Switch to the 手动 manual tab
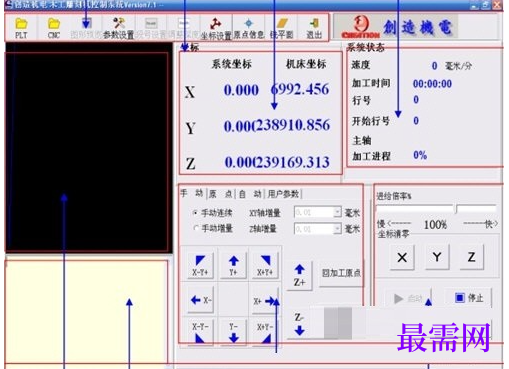The image size is (509, 369). click(192, 193)
